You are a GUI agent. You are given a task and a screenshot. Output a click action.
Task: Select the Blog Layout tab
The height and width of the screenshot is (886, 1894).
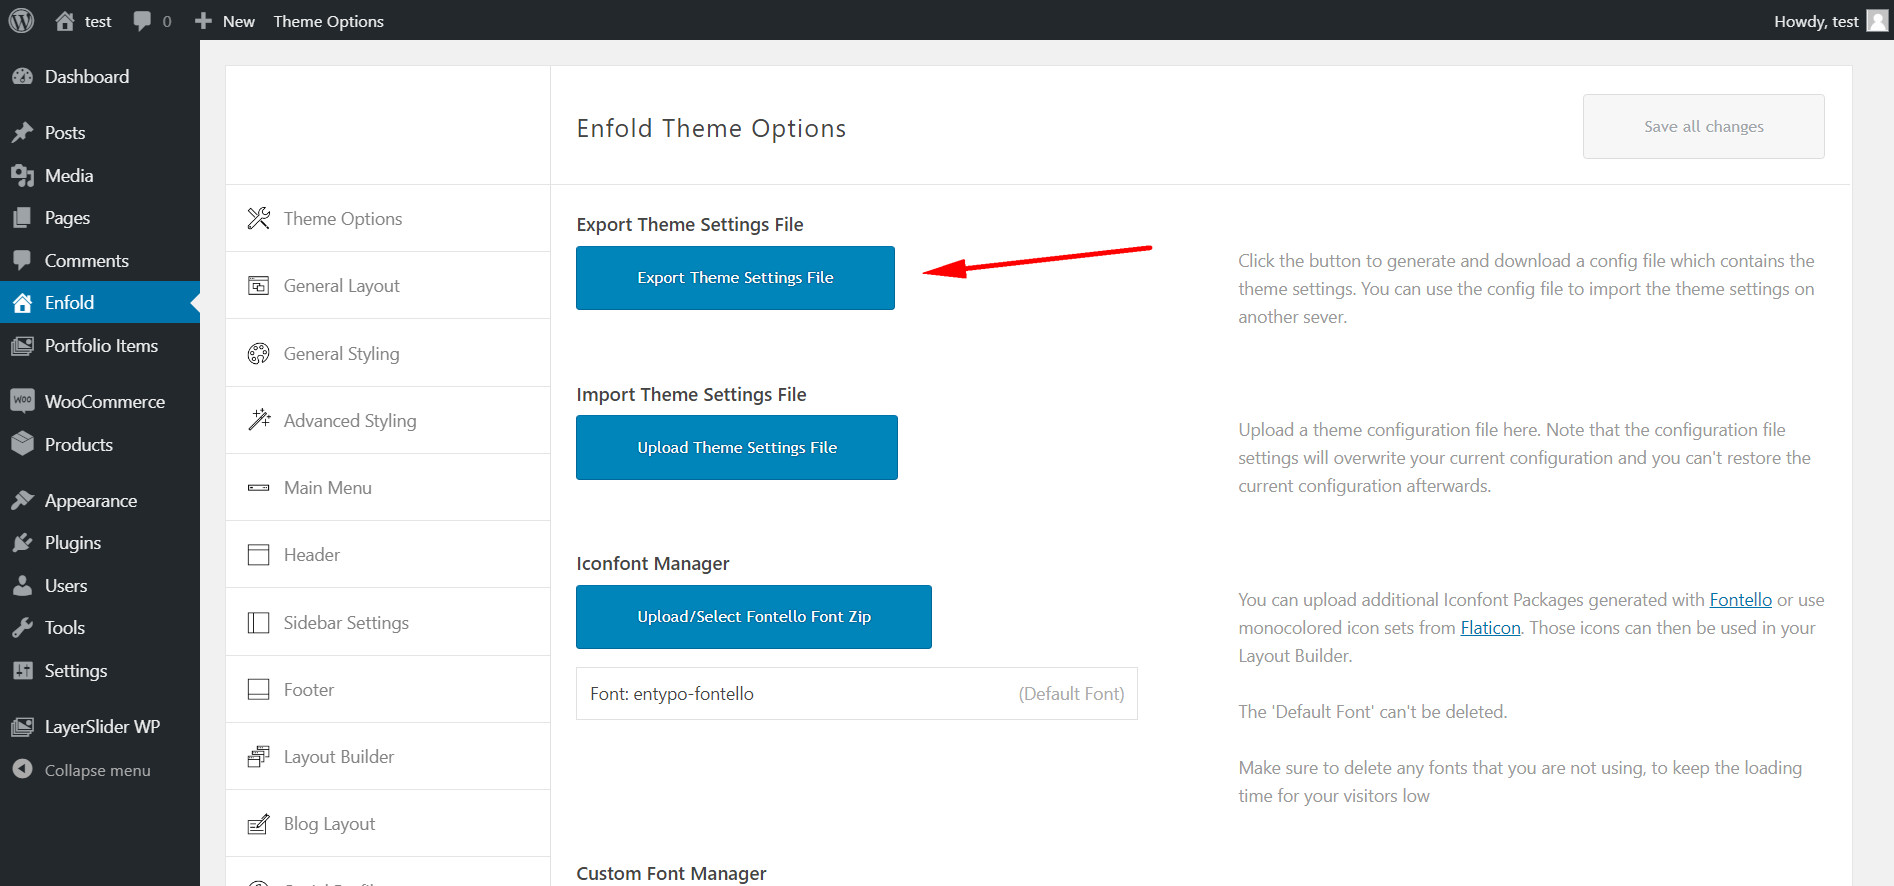tap(388, 824)
